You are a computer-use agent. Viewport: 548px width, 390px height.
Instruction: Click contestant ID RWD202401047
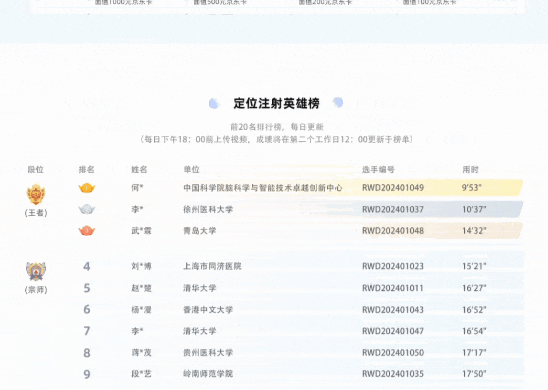pos(393,331)
